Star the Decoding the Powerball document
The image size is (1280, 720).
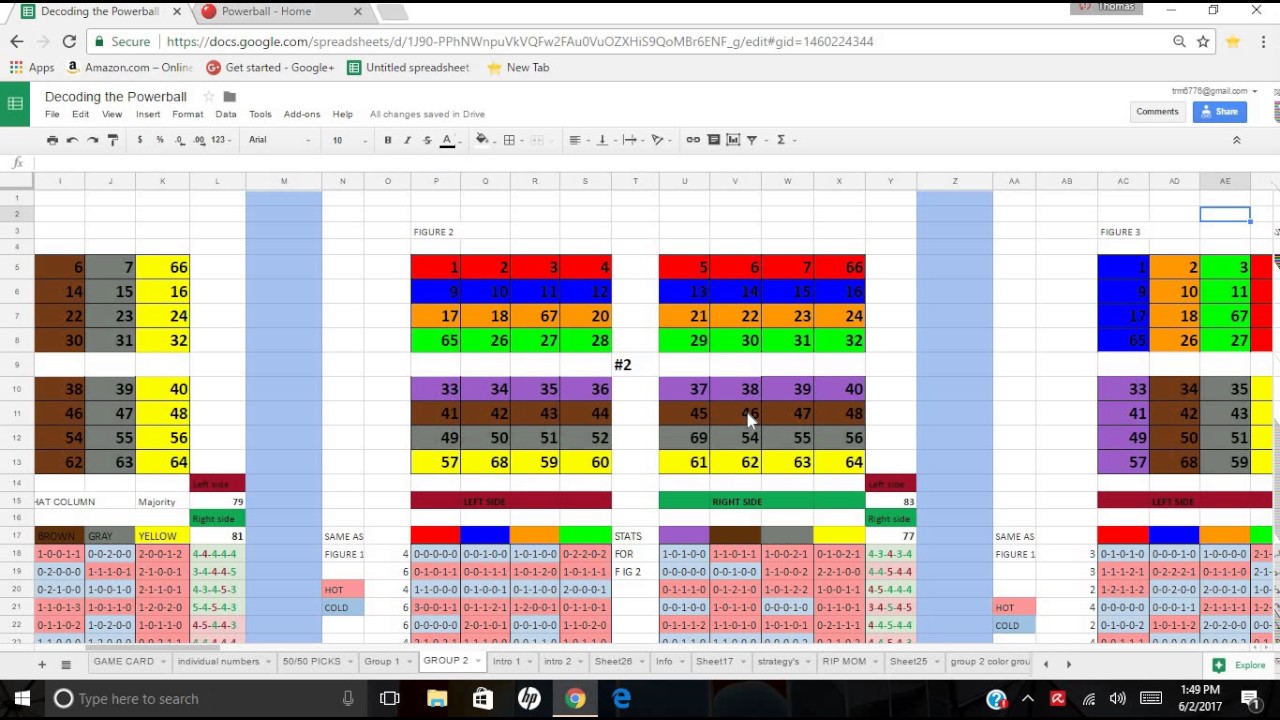pyautogui.click(x=208, y=96)
